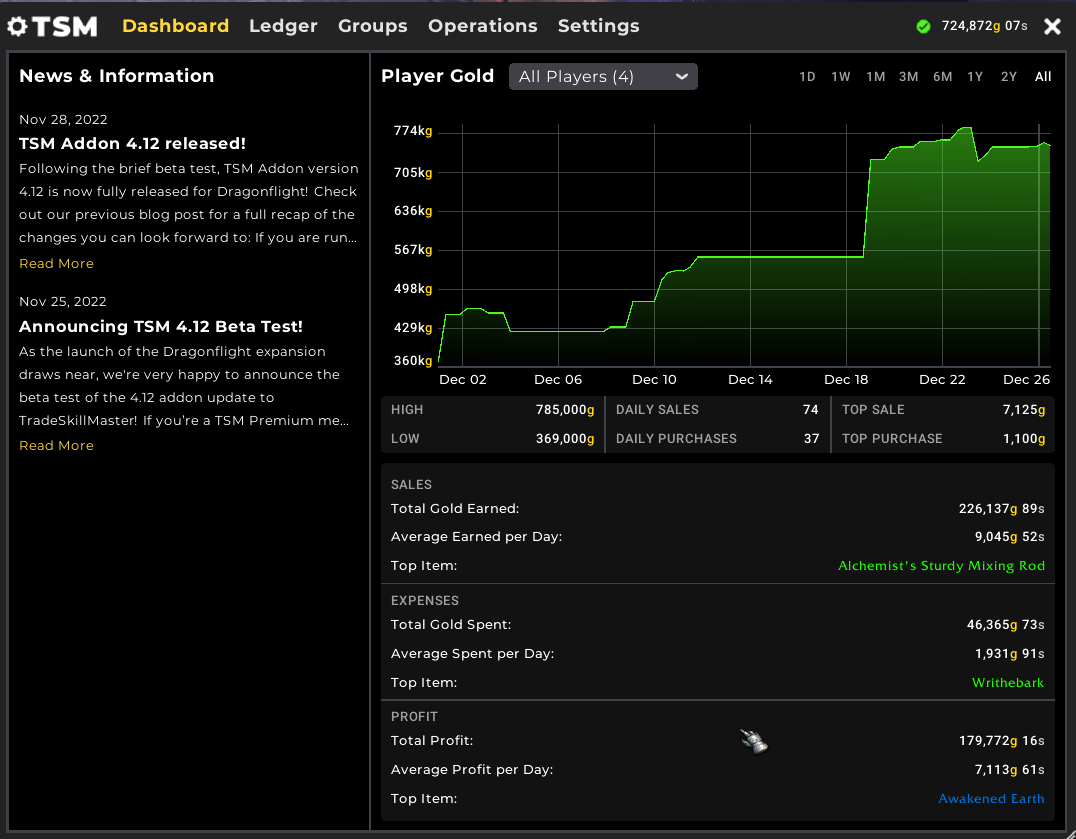
Task: Switch graph range to 2Y
Action: point(1009,77)
